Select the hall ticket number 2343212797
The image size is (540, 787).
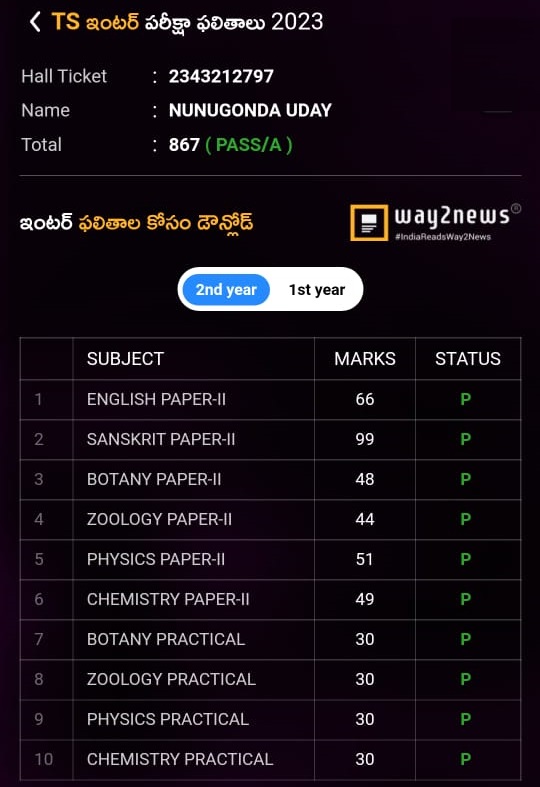coord(221,76)
